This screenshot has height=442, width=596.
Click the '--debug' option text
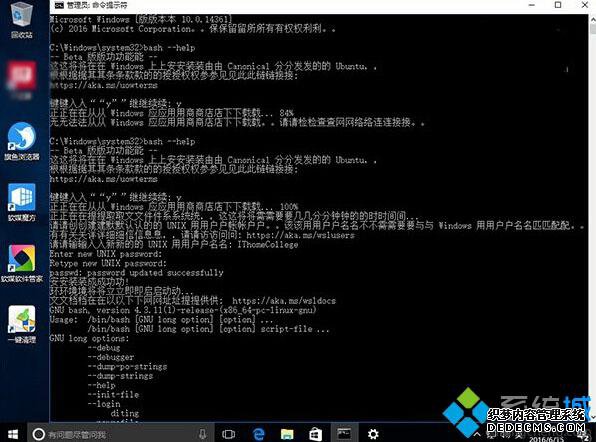104,348
